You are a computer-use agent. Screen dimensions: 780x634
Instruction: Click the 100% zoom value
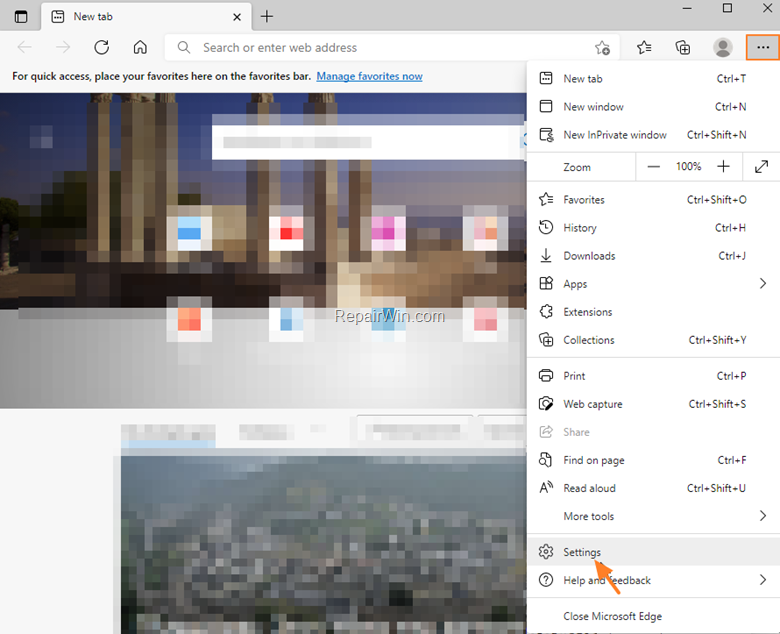688,167
